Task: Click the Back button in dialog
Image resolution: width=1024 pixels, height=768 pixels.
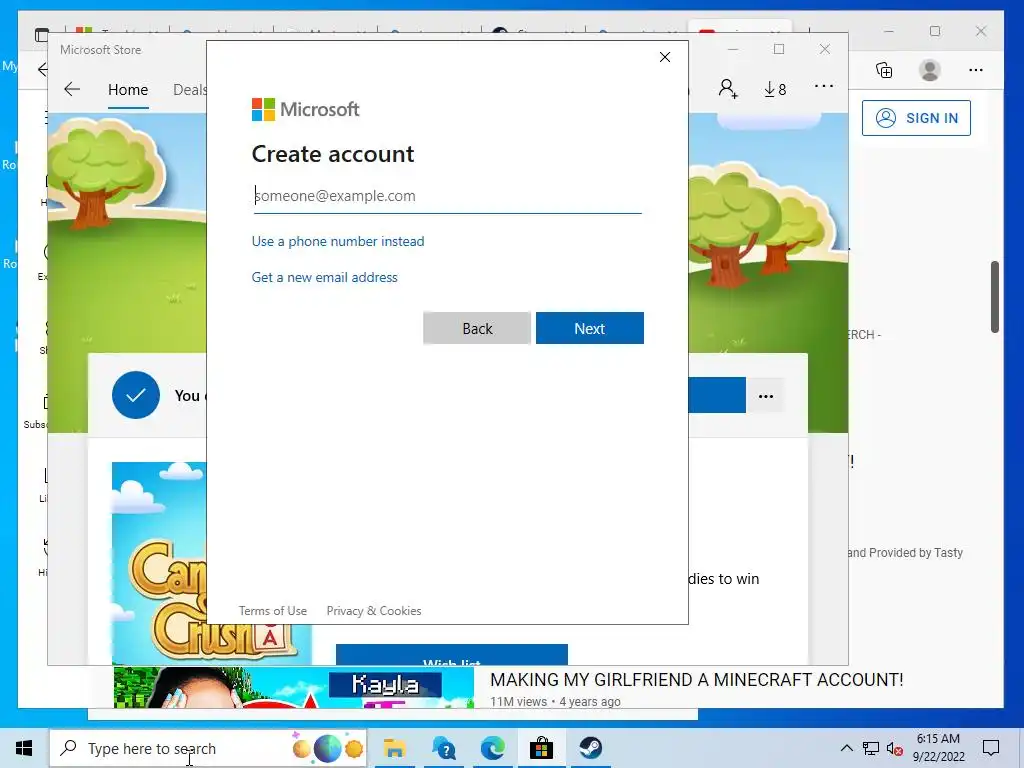Action: (477, 328)
